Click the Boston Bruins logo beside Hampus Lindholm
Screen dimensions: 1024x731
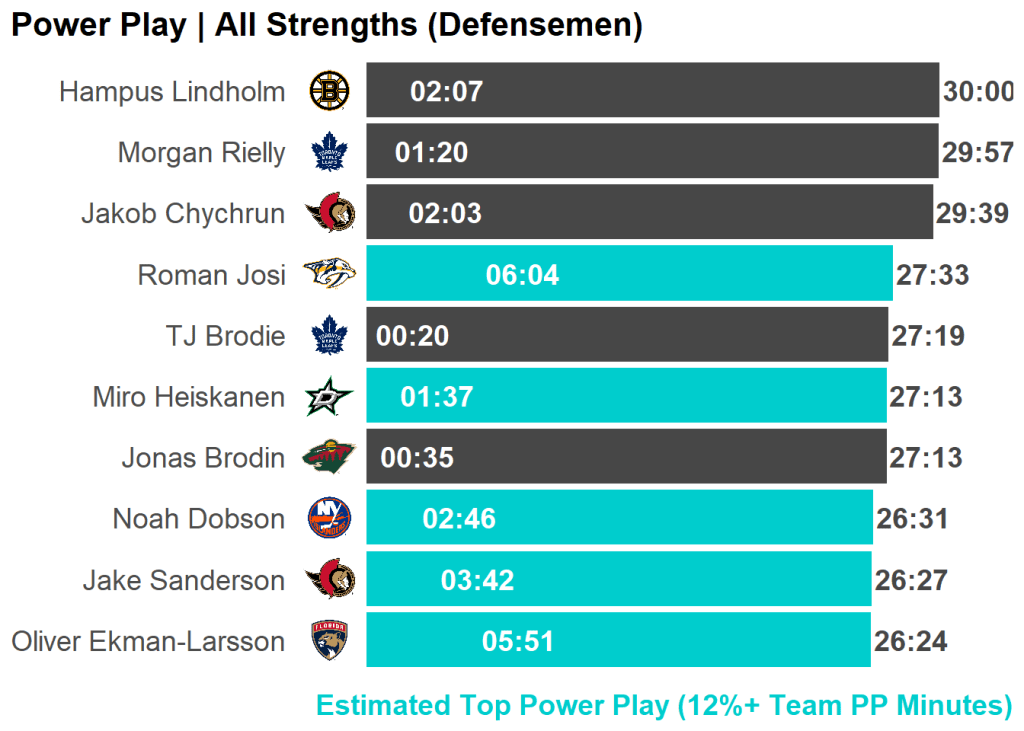[329, 91]
